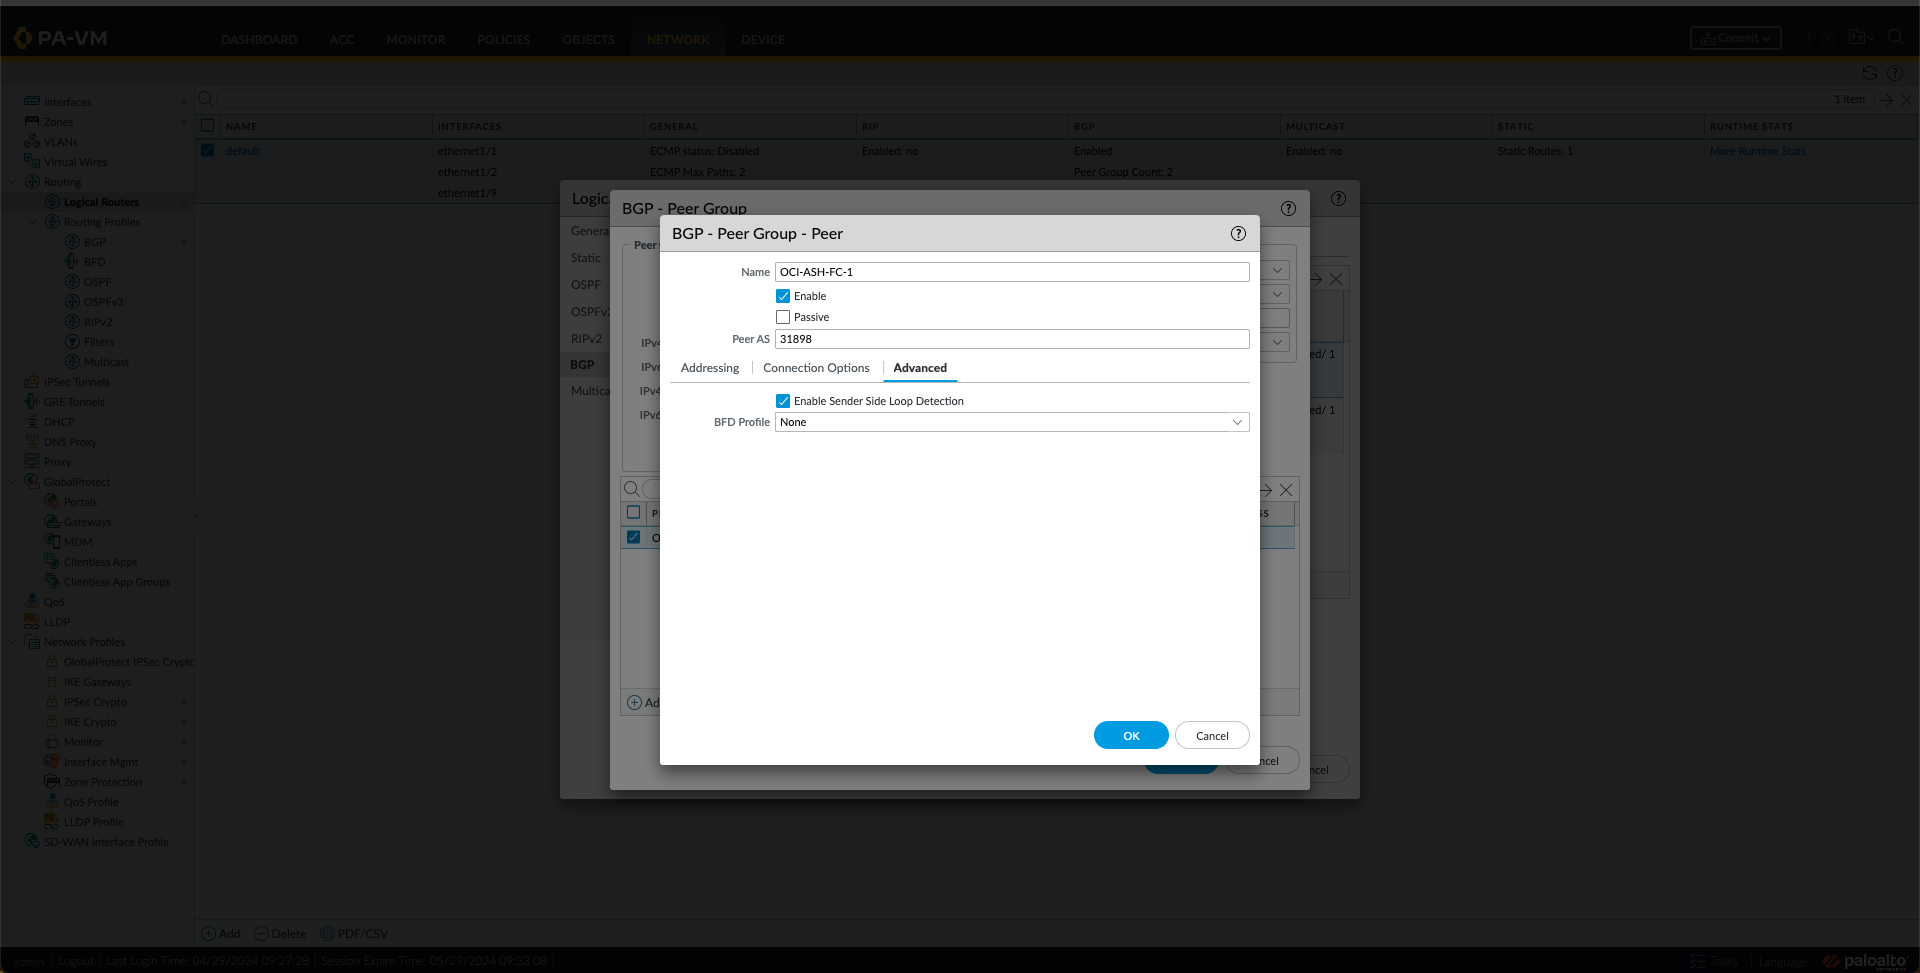Click Cancel in the Peer dialog
Image resolution: width=1920 pixels, height=973 pixels.
(1212, 735)
